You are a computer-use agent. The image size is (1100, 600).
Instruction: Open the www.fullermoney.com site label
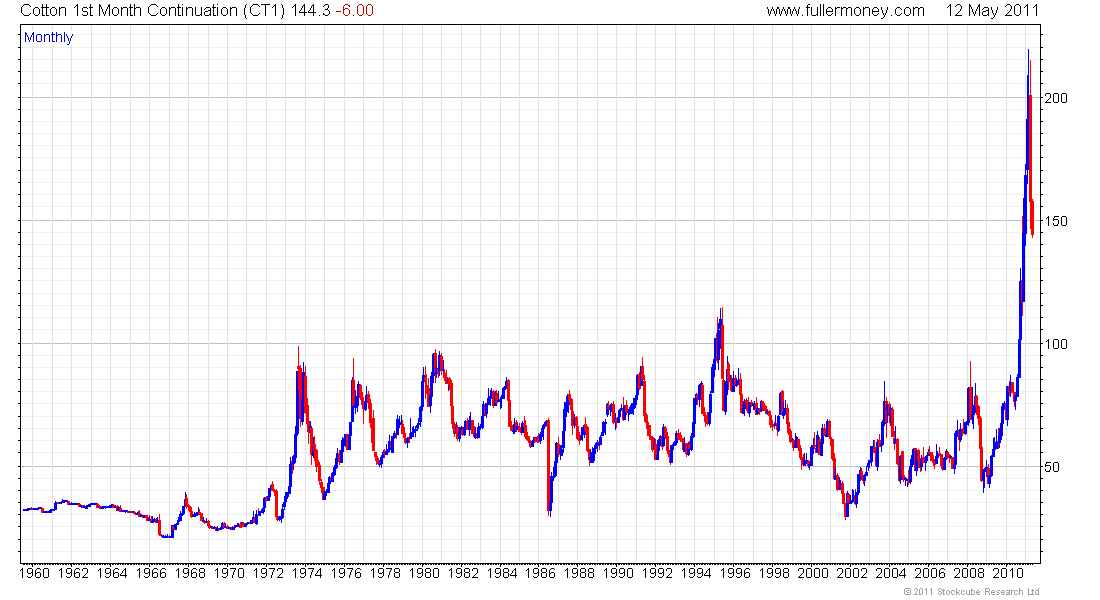coord(845,11)
